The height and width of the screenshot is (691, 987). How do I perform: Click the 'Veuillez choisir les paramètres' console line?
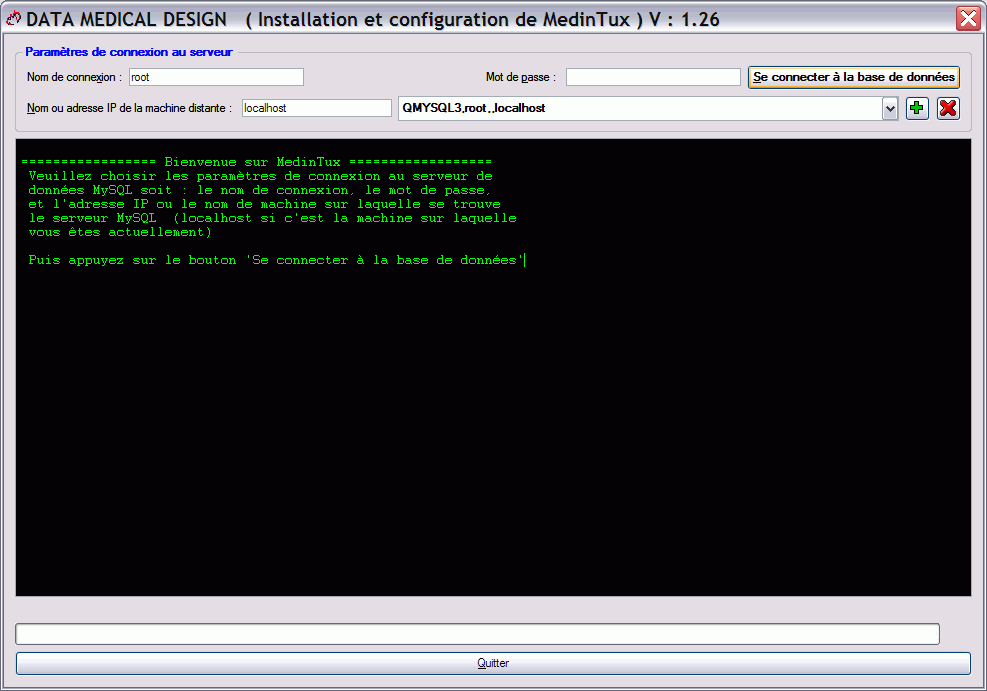(x=261, y=176)
